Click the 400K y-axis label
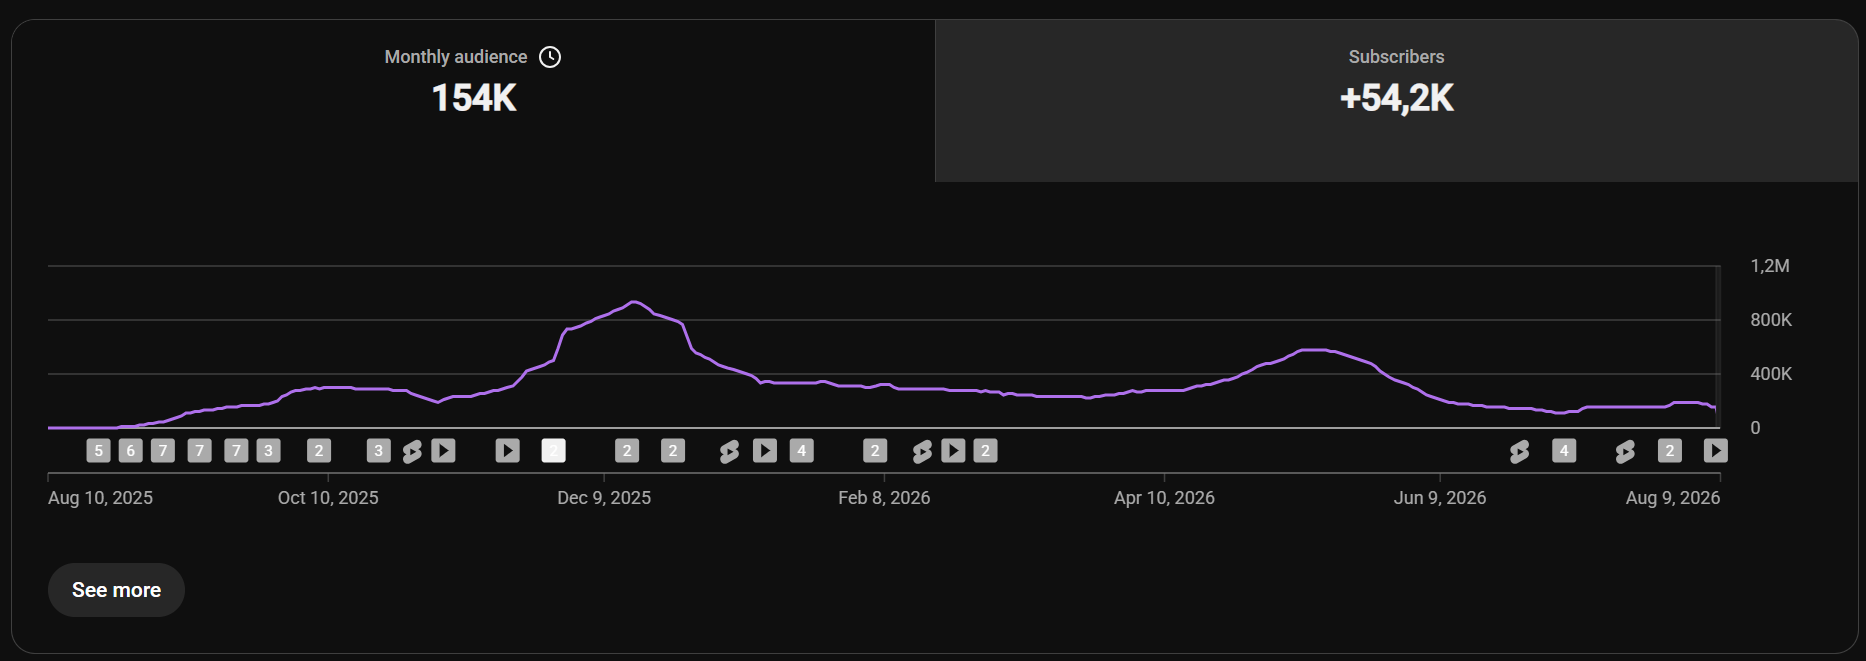1866x661 pixels. tap(1771, 374)
